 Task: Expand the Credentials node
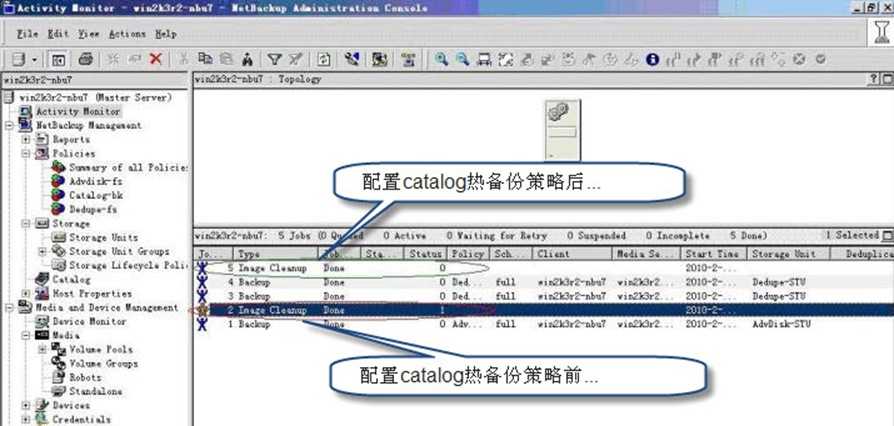[x=26, y=419]
